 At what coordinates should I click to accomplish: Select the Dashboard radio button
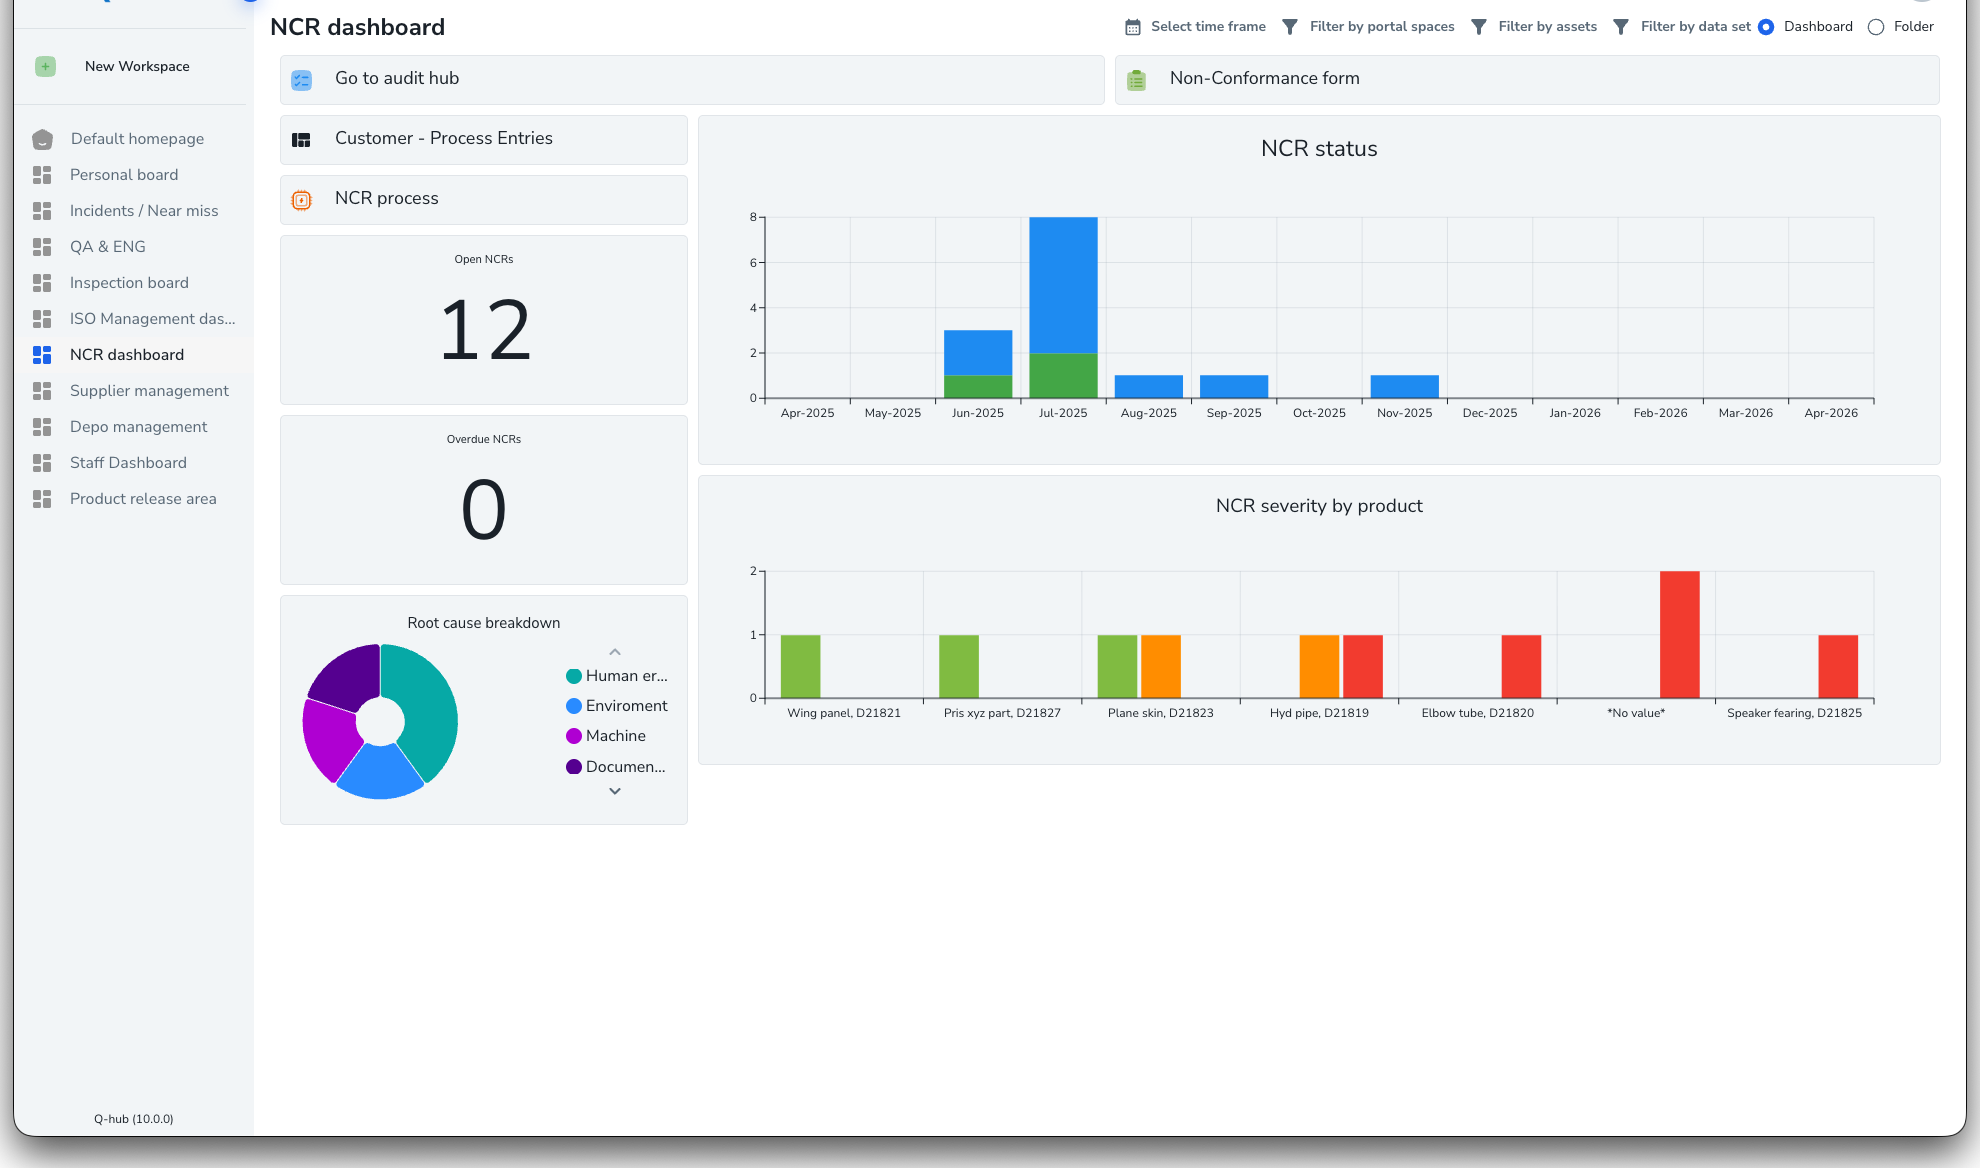click(x=1766, y=26)
